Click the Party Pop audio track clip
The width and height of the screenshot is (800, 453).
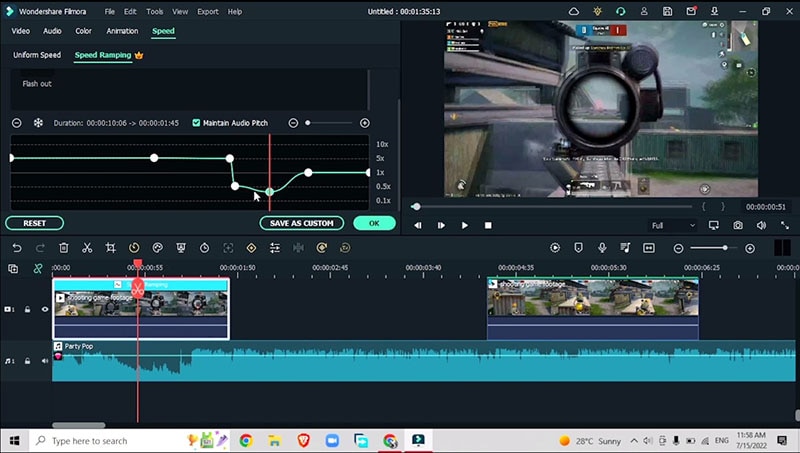[x=423, y=361]
